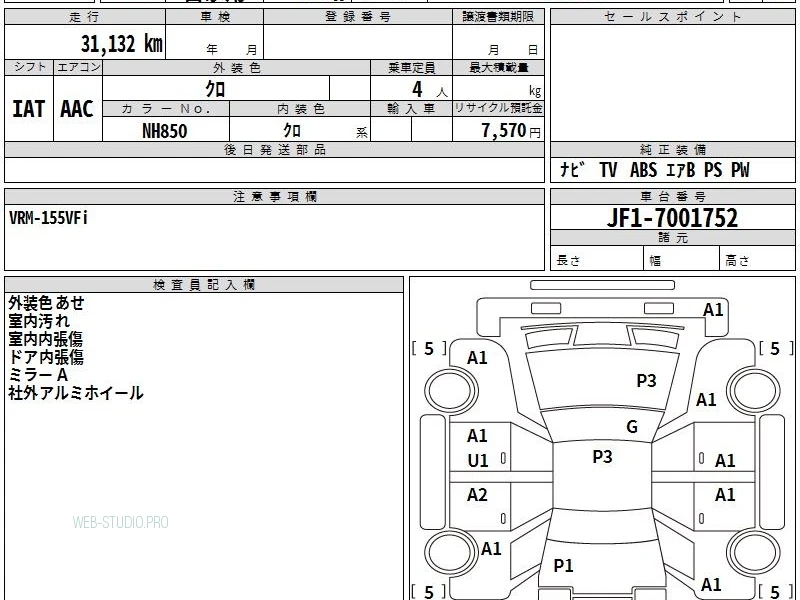Image resolution: width=800 pixels, height=600 pixels.
Task: Click the P1 mark on the car diagram
Action: tap(563, 565)
